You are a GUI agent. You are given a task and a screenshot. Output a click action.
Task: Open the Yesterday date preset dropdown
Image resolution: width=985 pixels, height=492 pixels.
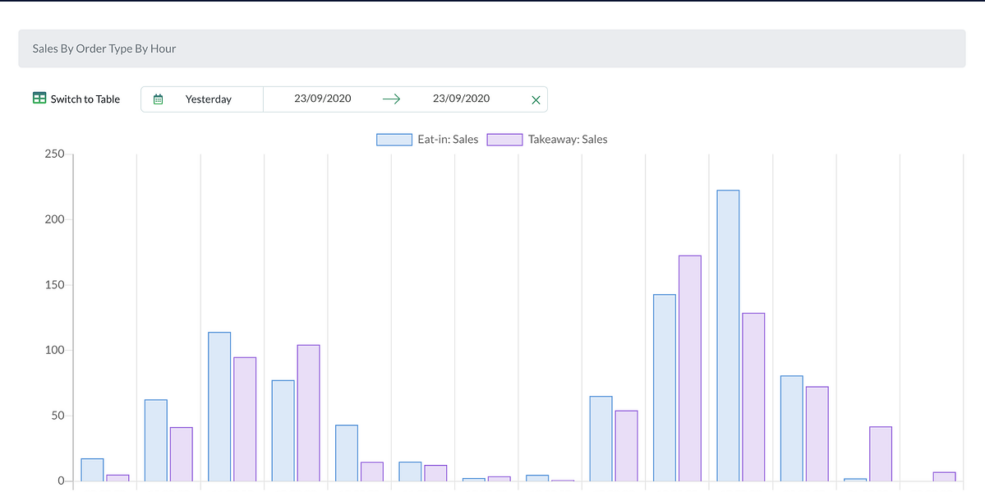tap(208, 99)
